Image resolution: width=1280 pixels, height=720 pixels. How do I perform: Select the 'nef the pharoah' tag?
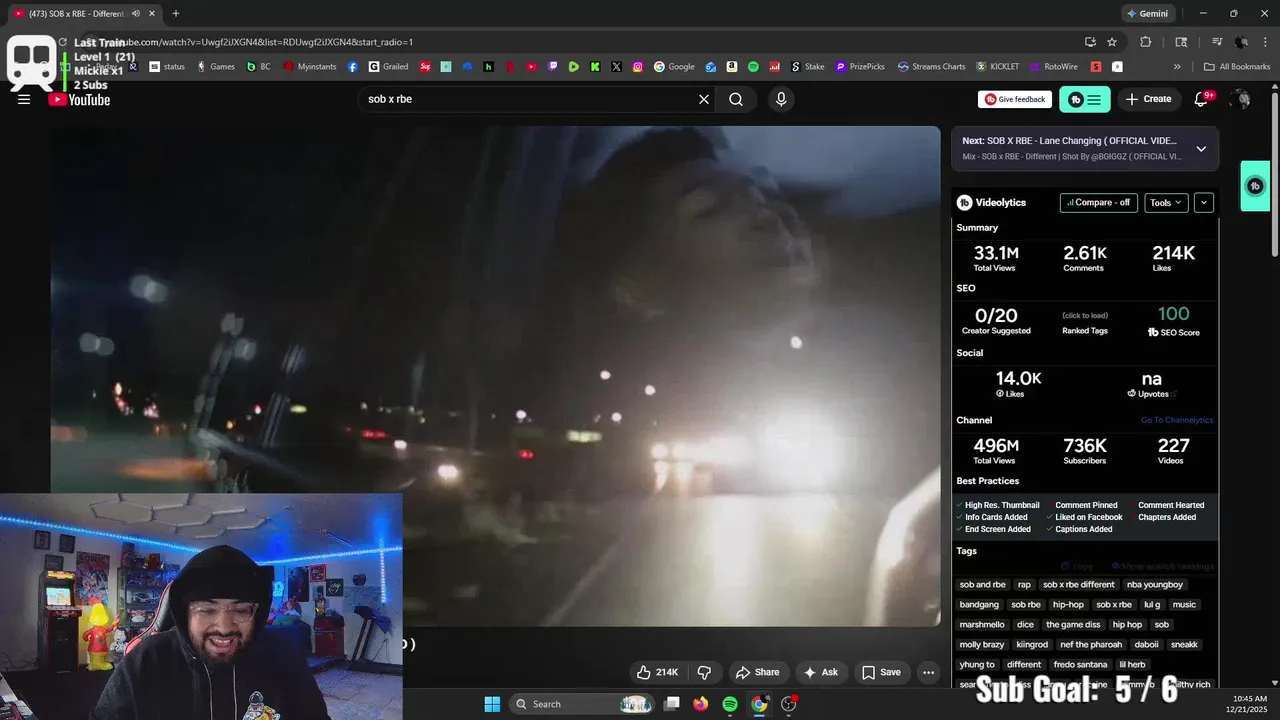coord(1091,645)
